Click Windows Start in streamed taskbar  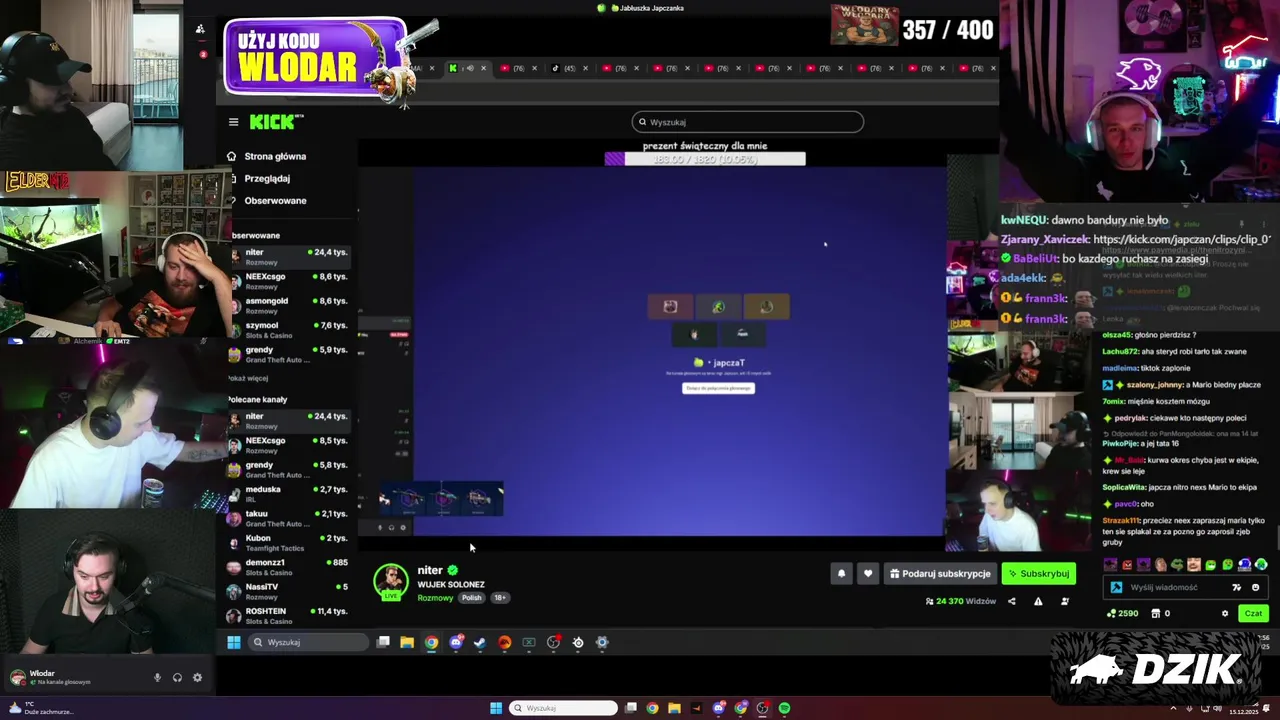(234, 642)
